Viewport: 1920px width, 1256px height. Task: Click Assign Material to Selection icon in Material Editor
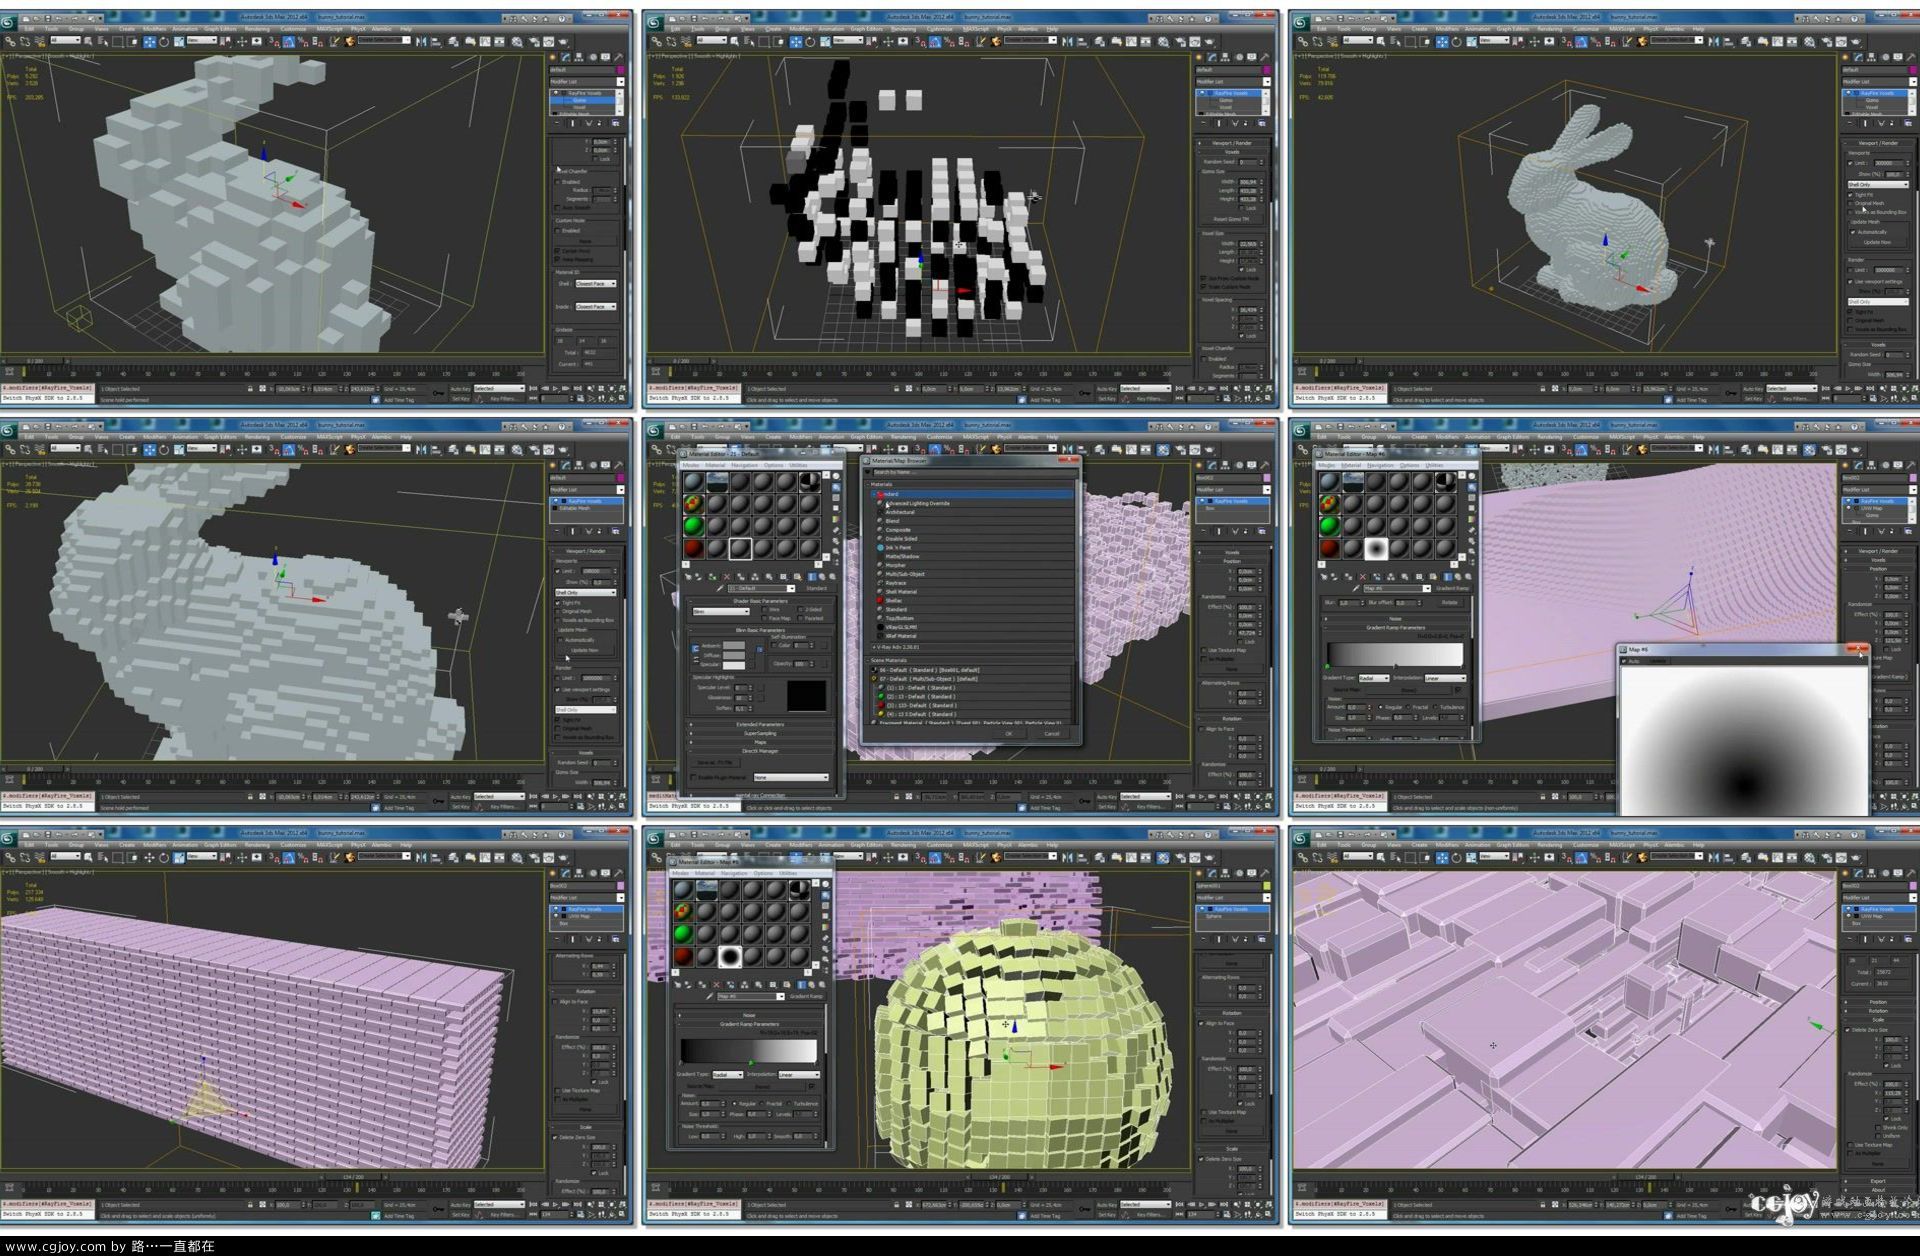click(712, 577)
